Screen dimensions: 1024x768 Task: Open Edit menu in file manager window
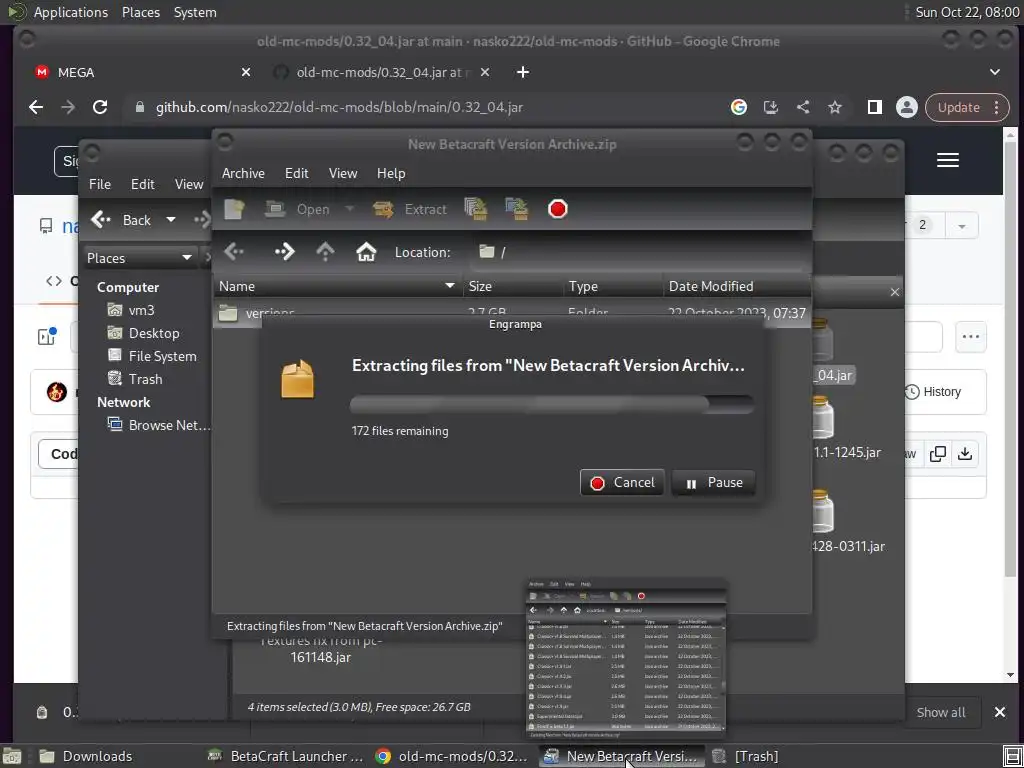[x=142, y=184]
